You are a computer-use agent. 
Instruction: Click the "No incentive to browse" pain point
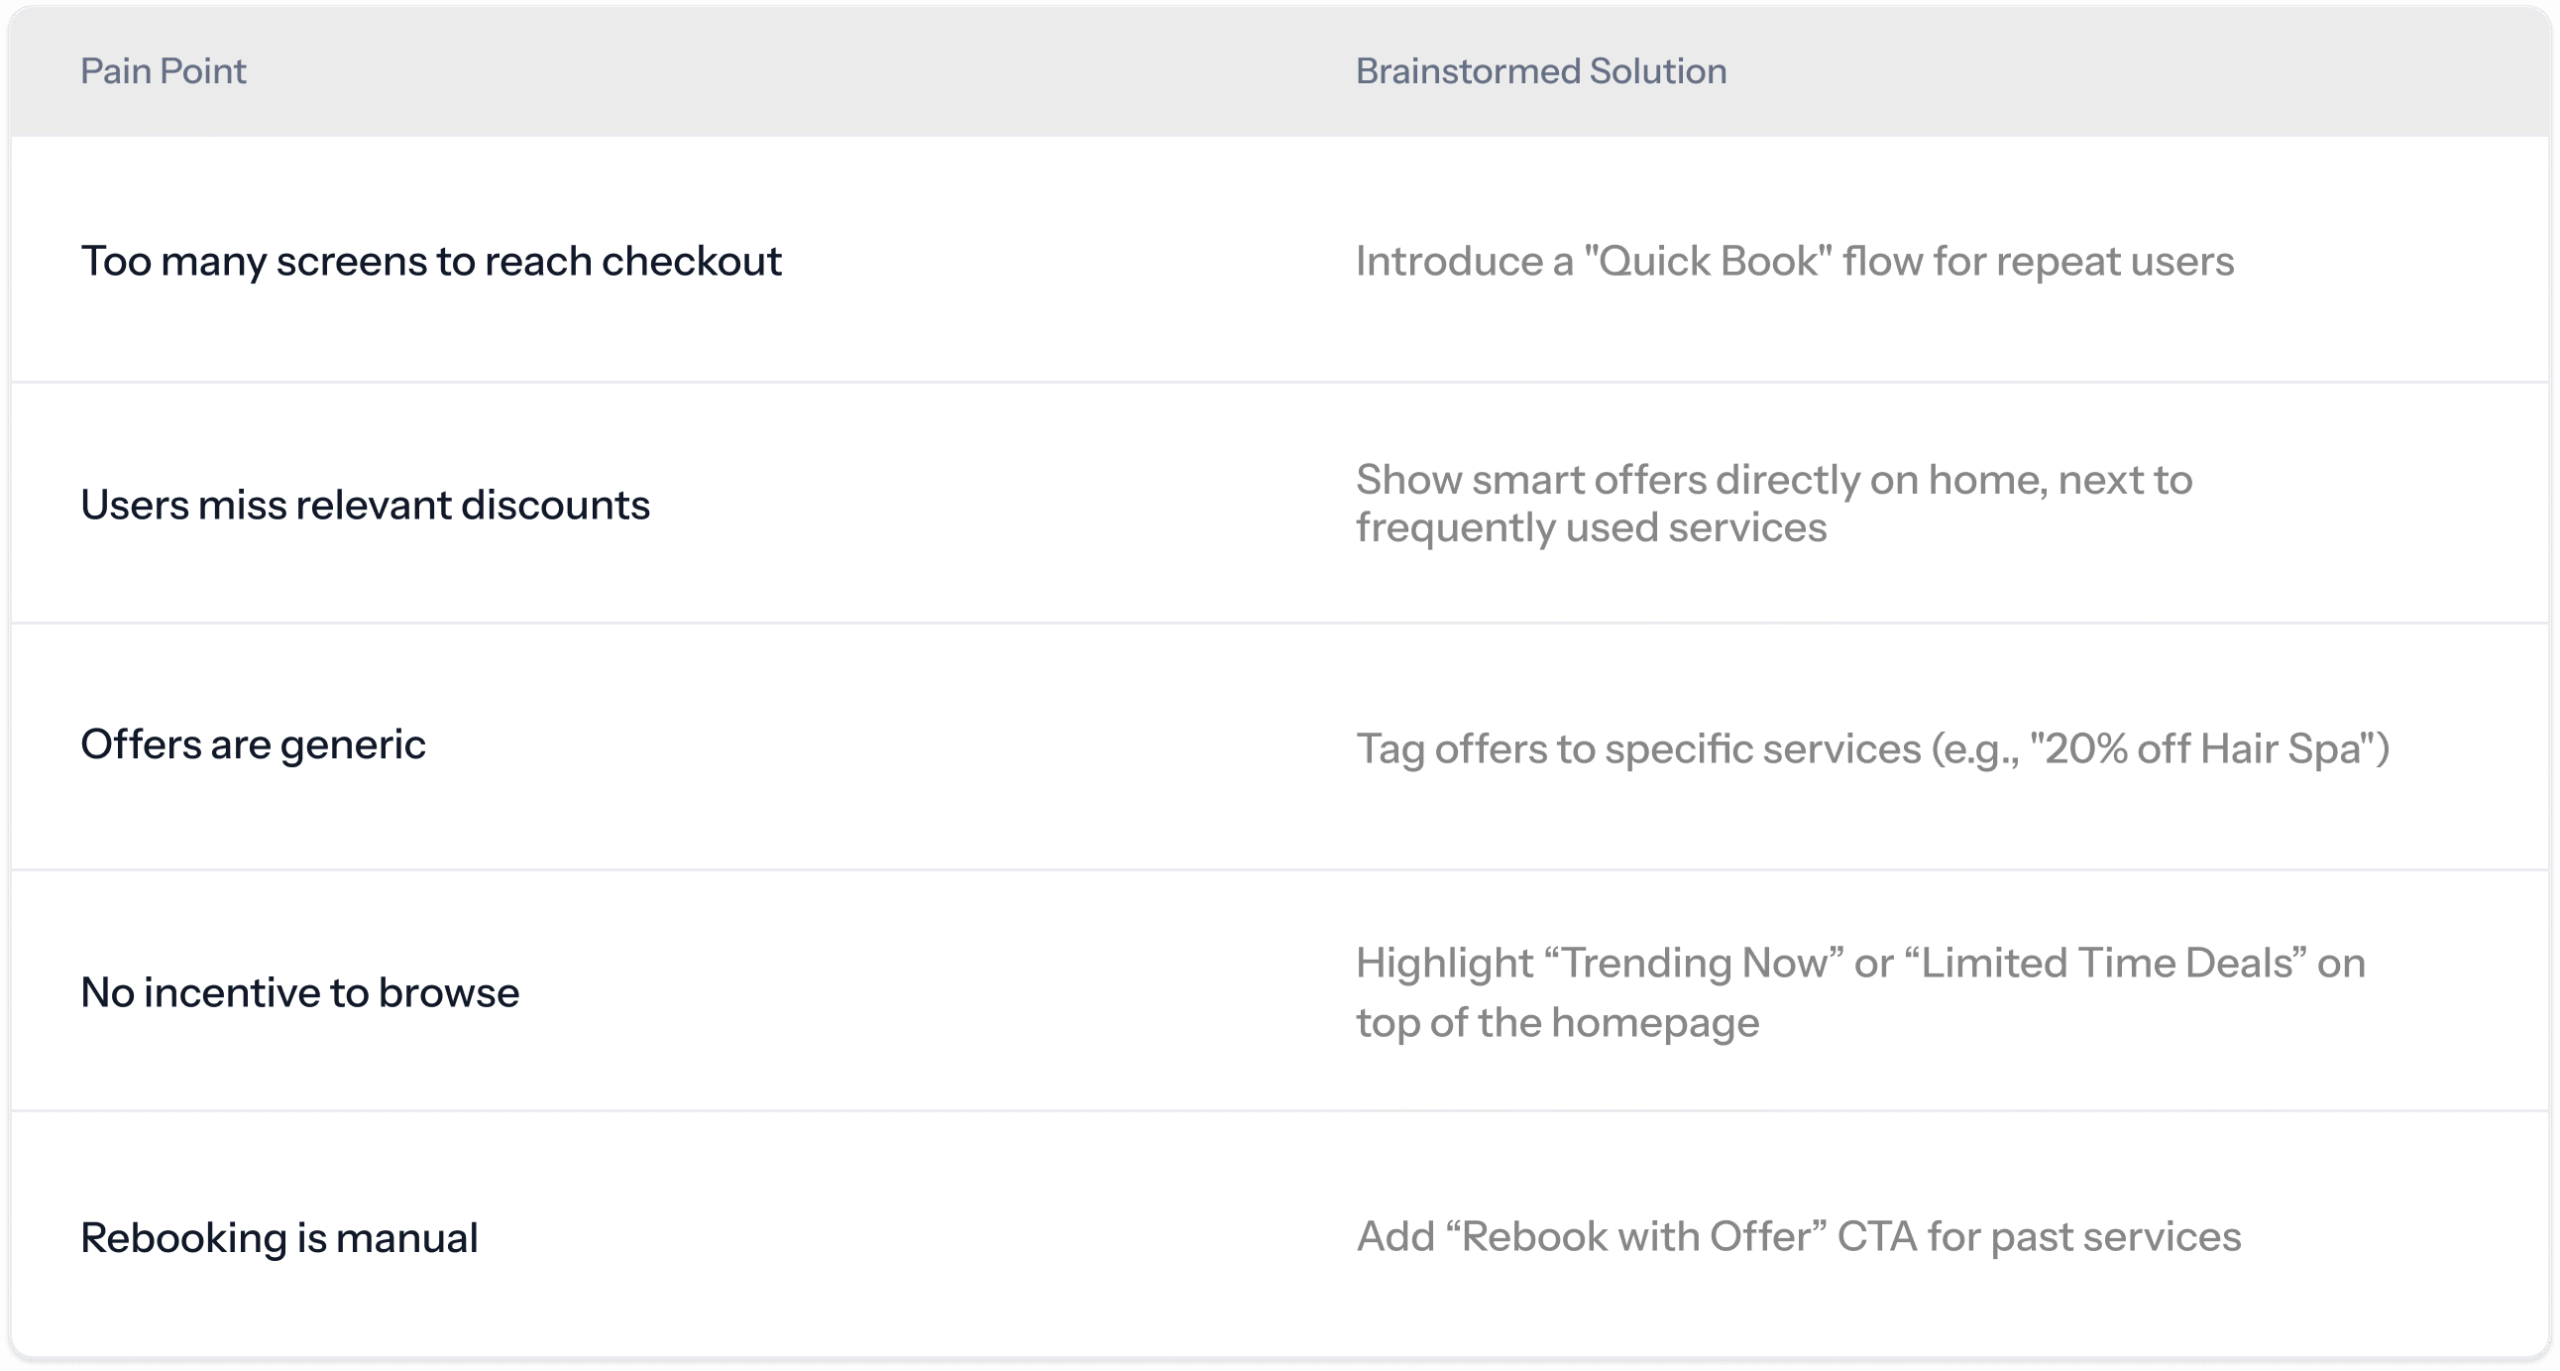click(300, 993)
